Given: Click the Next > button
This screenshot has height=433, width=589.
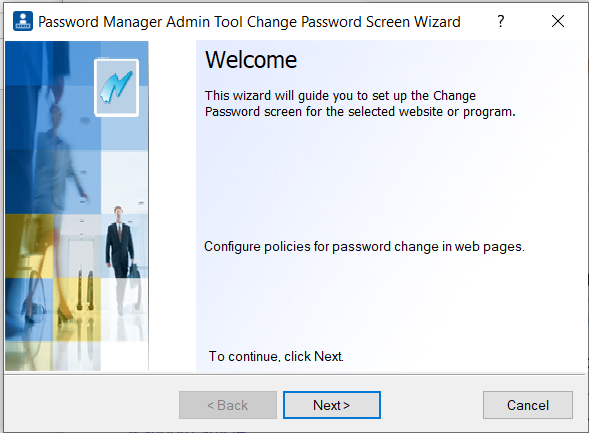Looking at the screenshot, I should pyautogui.click(x=332, y=405).
